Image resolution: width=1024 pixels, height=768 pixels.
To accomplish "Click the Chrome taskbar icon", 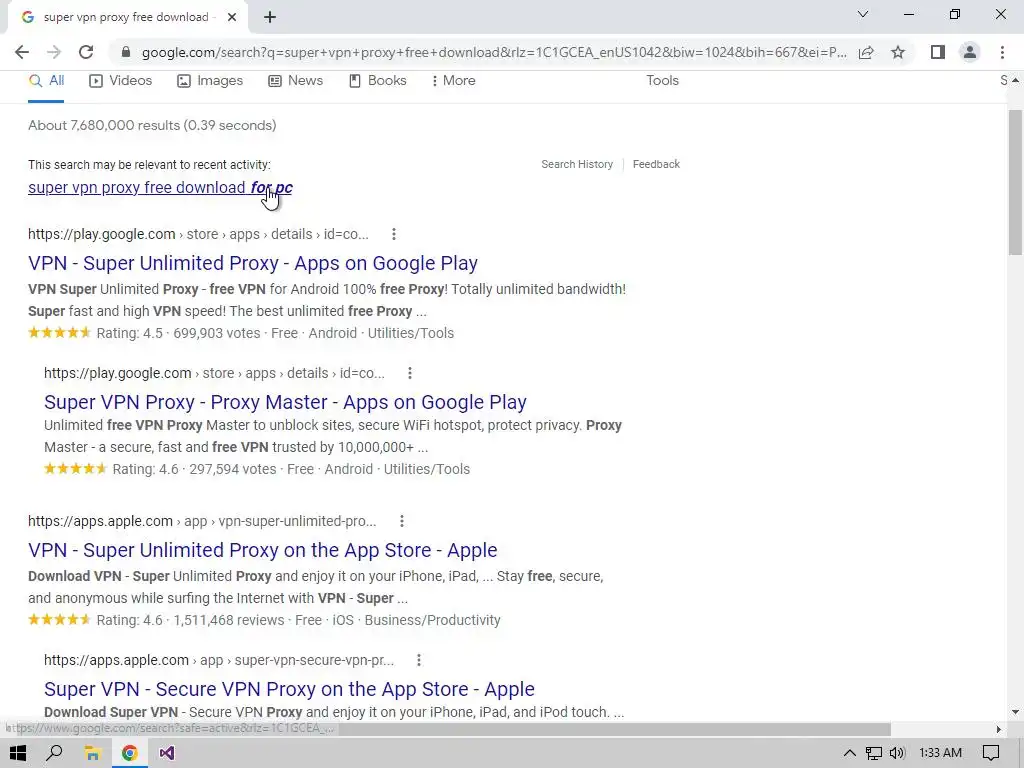I will coord(129,753).
